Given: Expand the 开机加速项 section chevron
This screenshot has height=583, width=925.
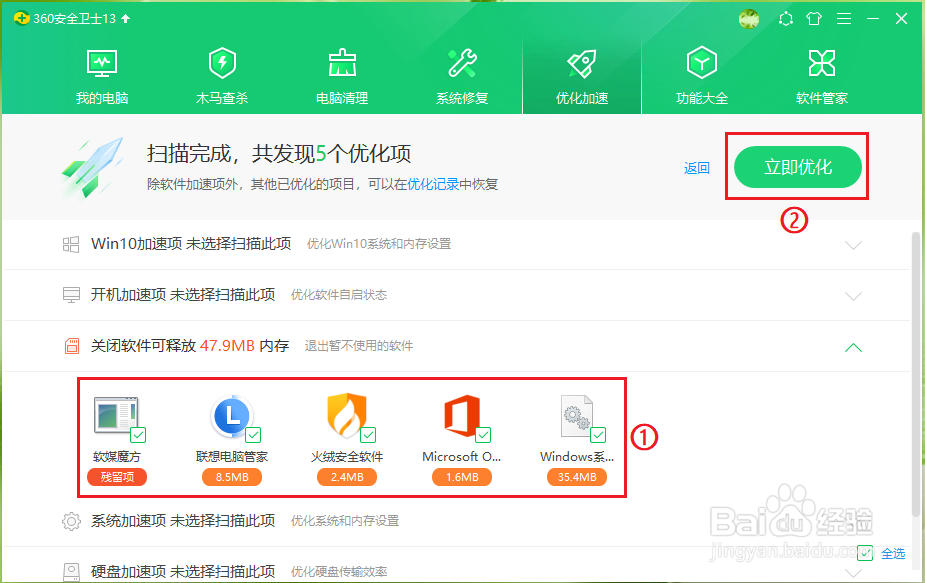Looking at the screenshot, I should click(x=853, y=296).
